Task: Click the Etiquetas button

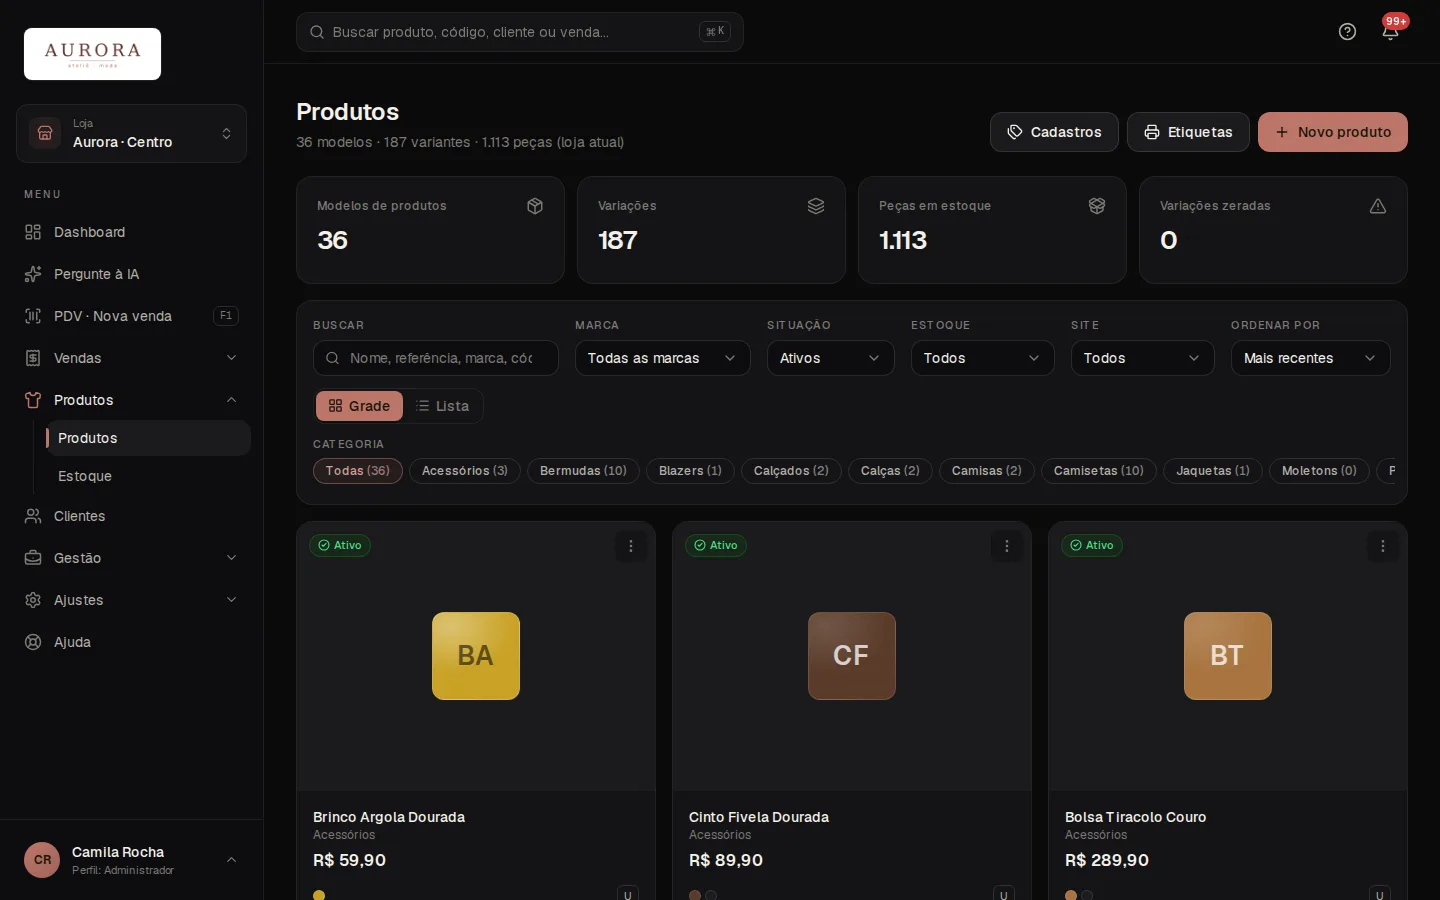Action: tap(1188, 132)
